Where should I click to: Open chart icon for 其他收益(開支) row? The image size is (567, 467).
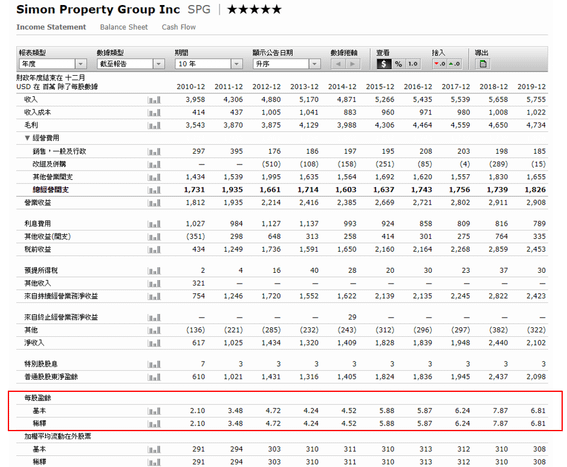click(154, 237)
